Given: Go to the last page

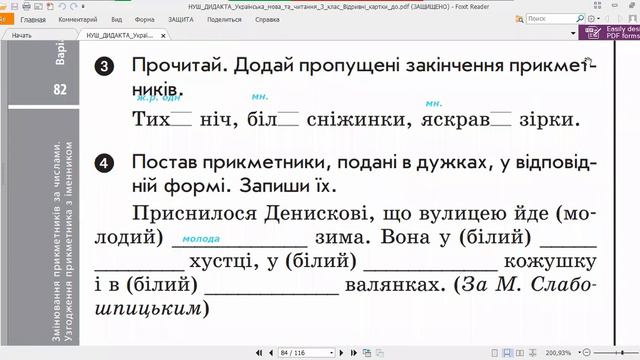Looking at the screenshot, I should pos(353,353).
